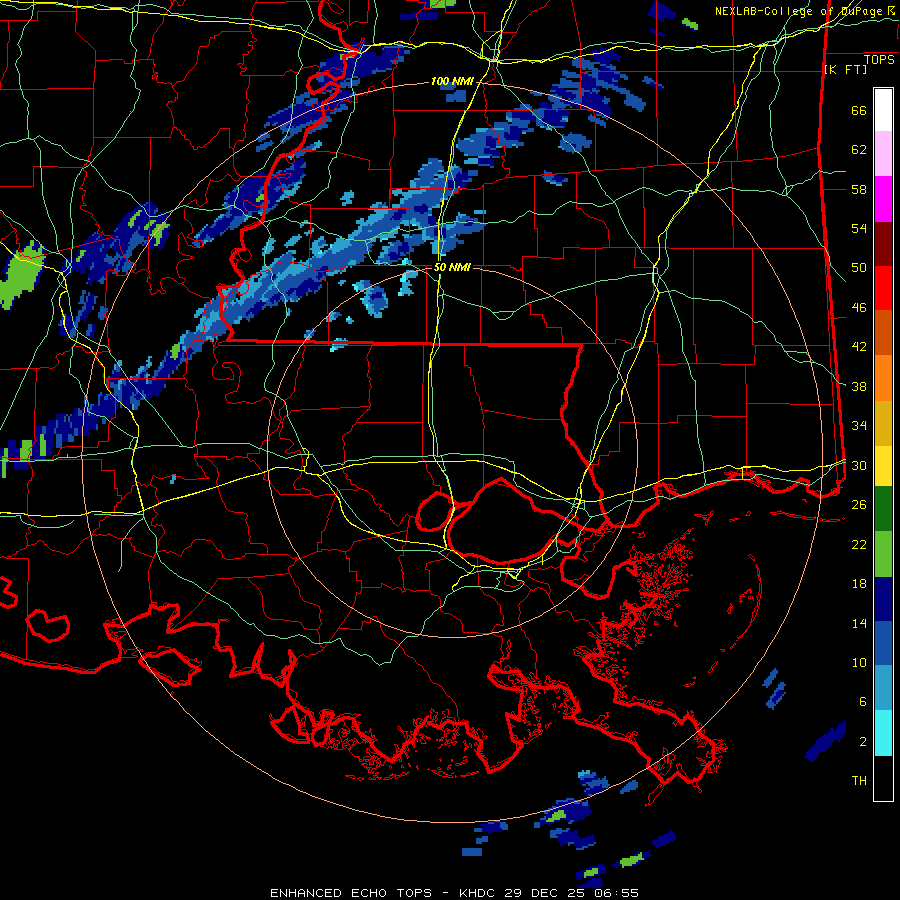Click the TH legend label

[x=859, y=781]
